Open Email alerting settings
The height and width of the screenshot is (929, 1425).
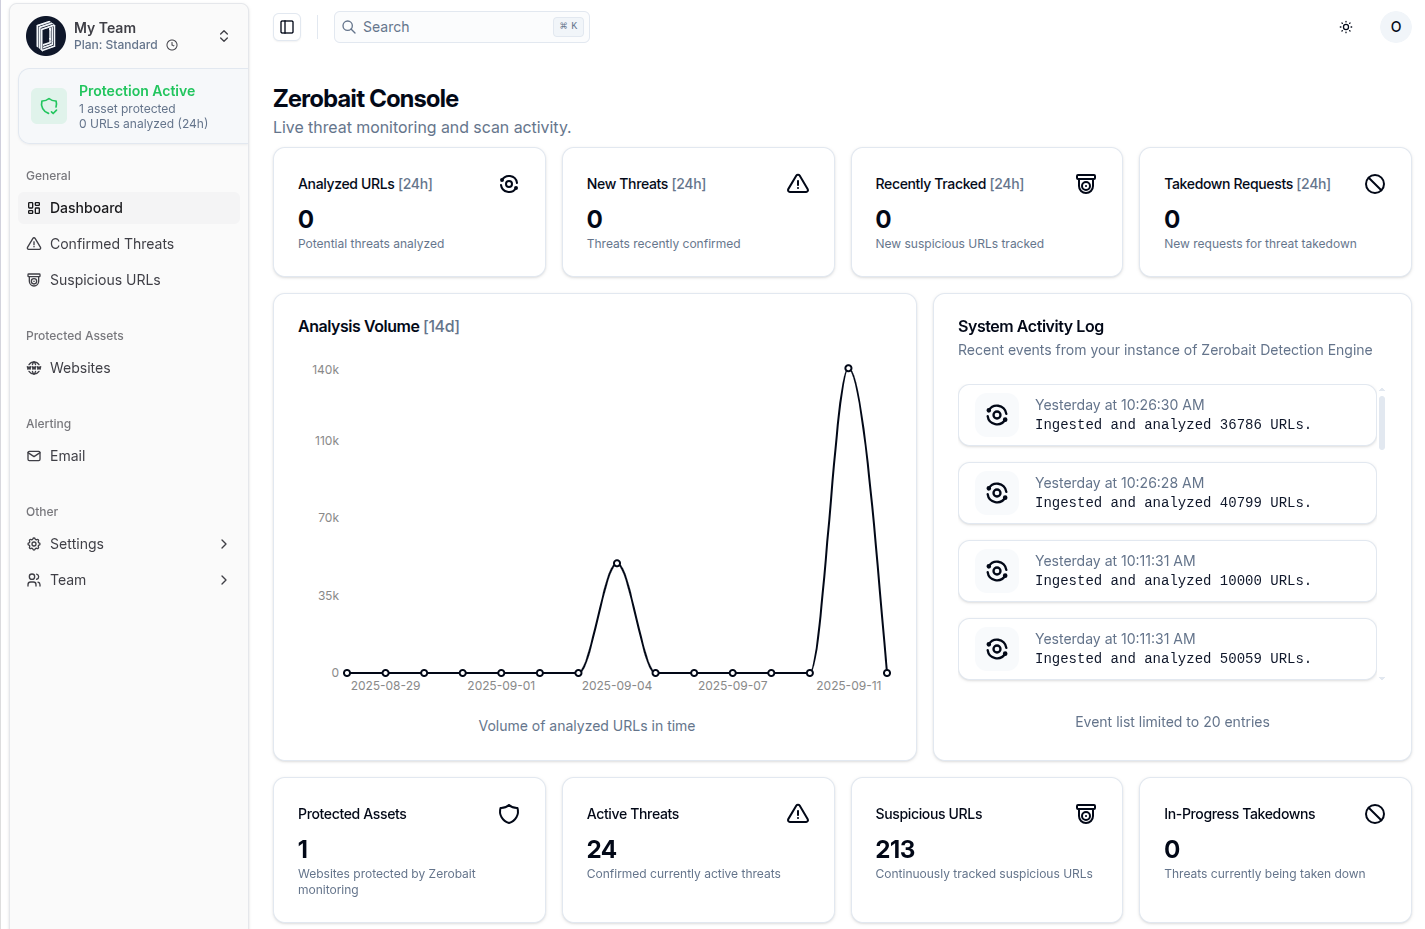click(x=67, y=456)
